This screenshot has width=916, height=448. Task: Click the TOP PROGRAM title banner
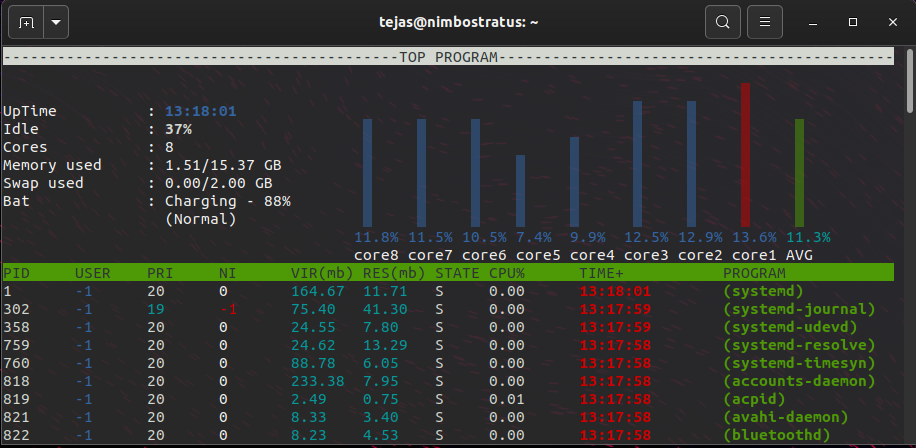pyautogui.click(x=448, y=57)
